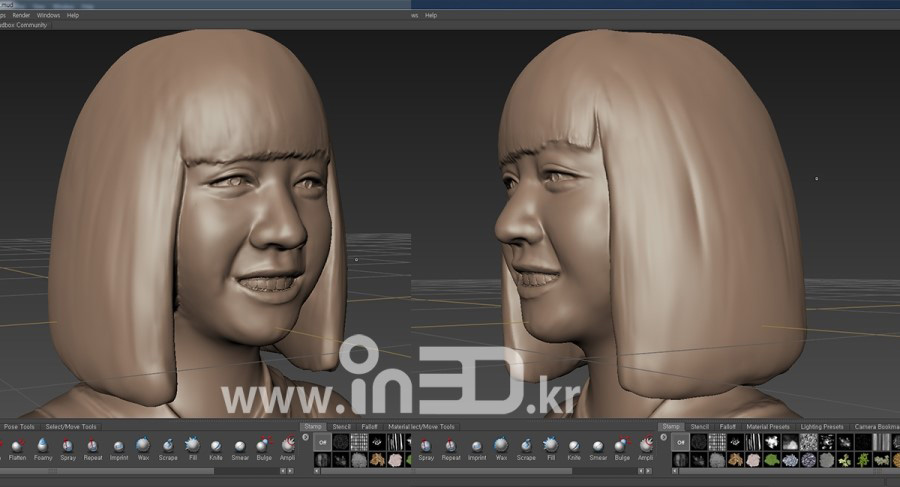The image size is (900, 487).
Task: Click left scroll arrow of left window tool tray
Action: [x=282, y=471]
